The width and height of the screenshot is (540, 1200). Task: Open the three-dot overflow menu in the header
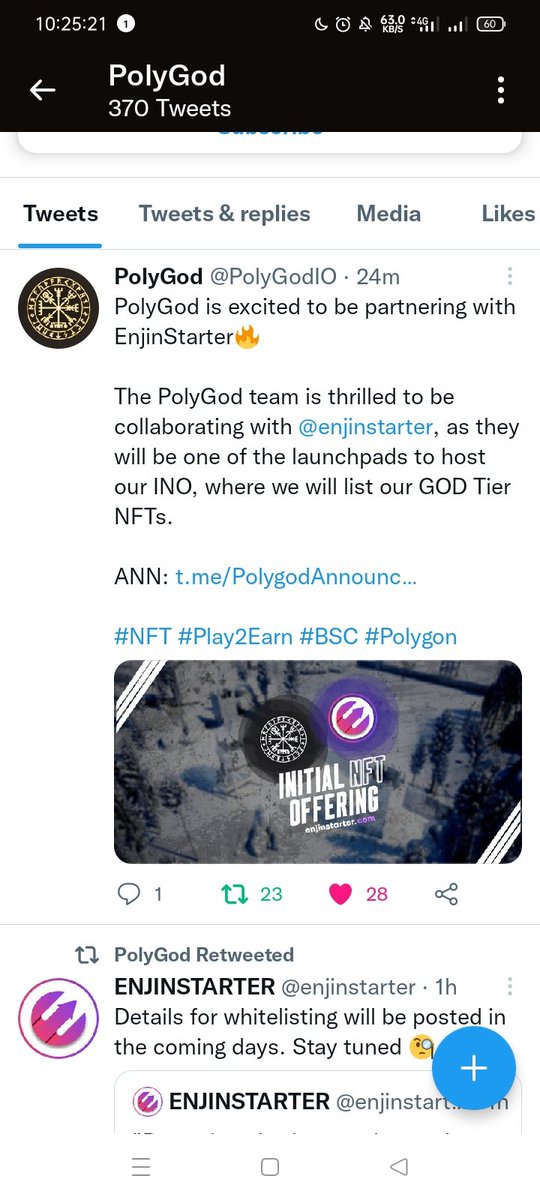pos(500,90)
